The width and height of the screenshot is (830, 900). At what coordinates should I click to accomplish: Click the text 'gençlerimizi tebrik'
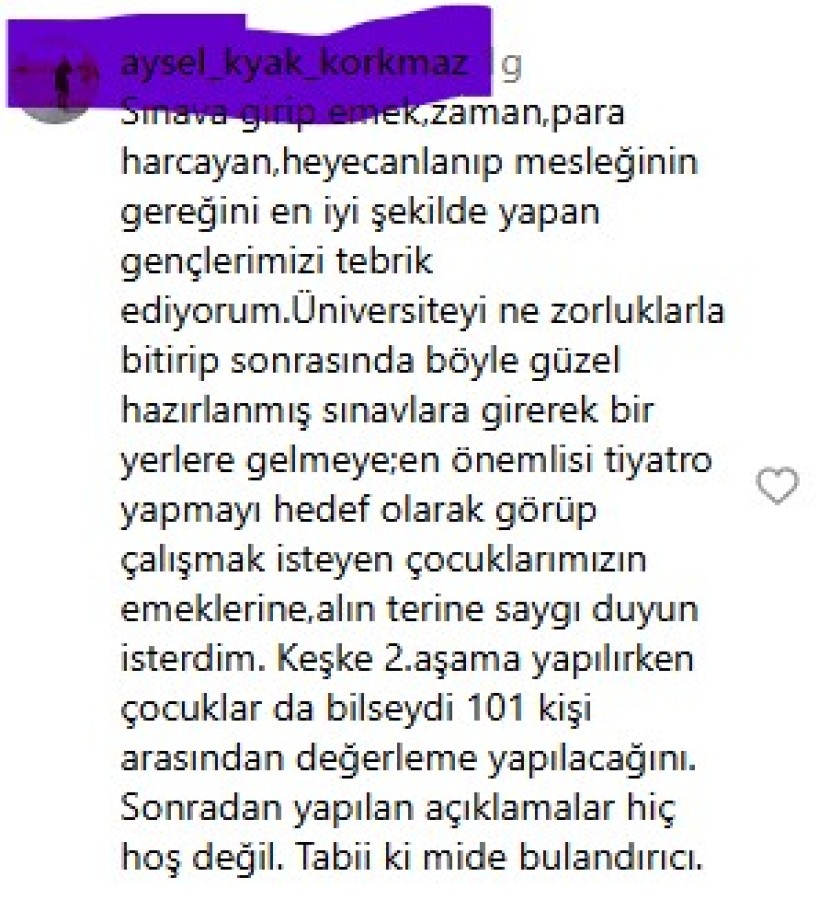coord(277,262)
